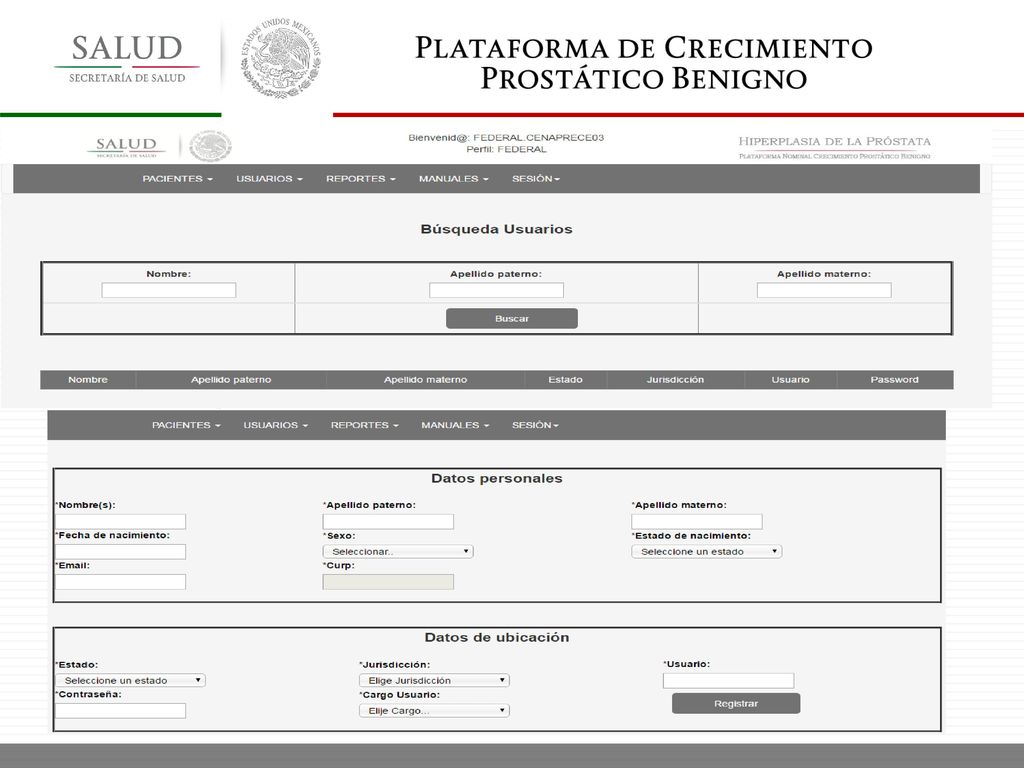
Task: Click the Registrar button
Action: [x=736, y=703]
